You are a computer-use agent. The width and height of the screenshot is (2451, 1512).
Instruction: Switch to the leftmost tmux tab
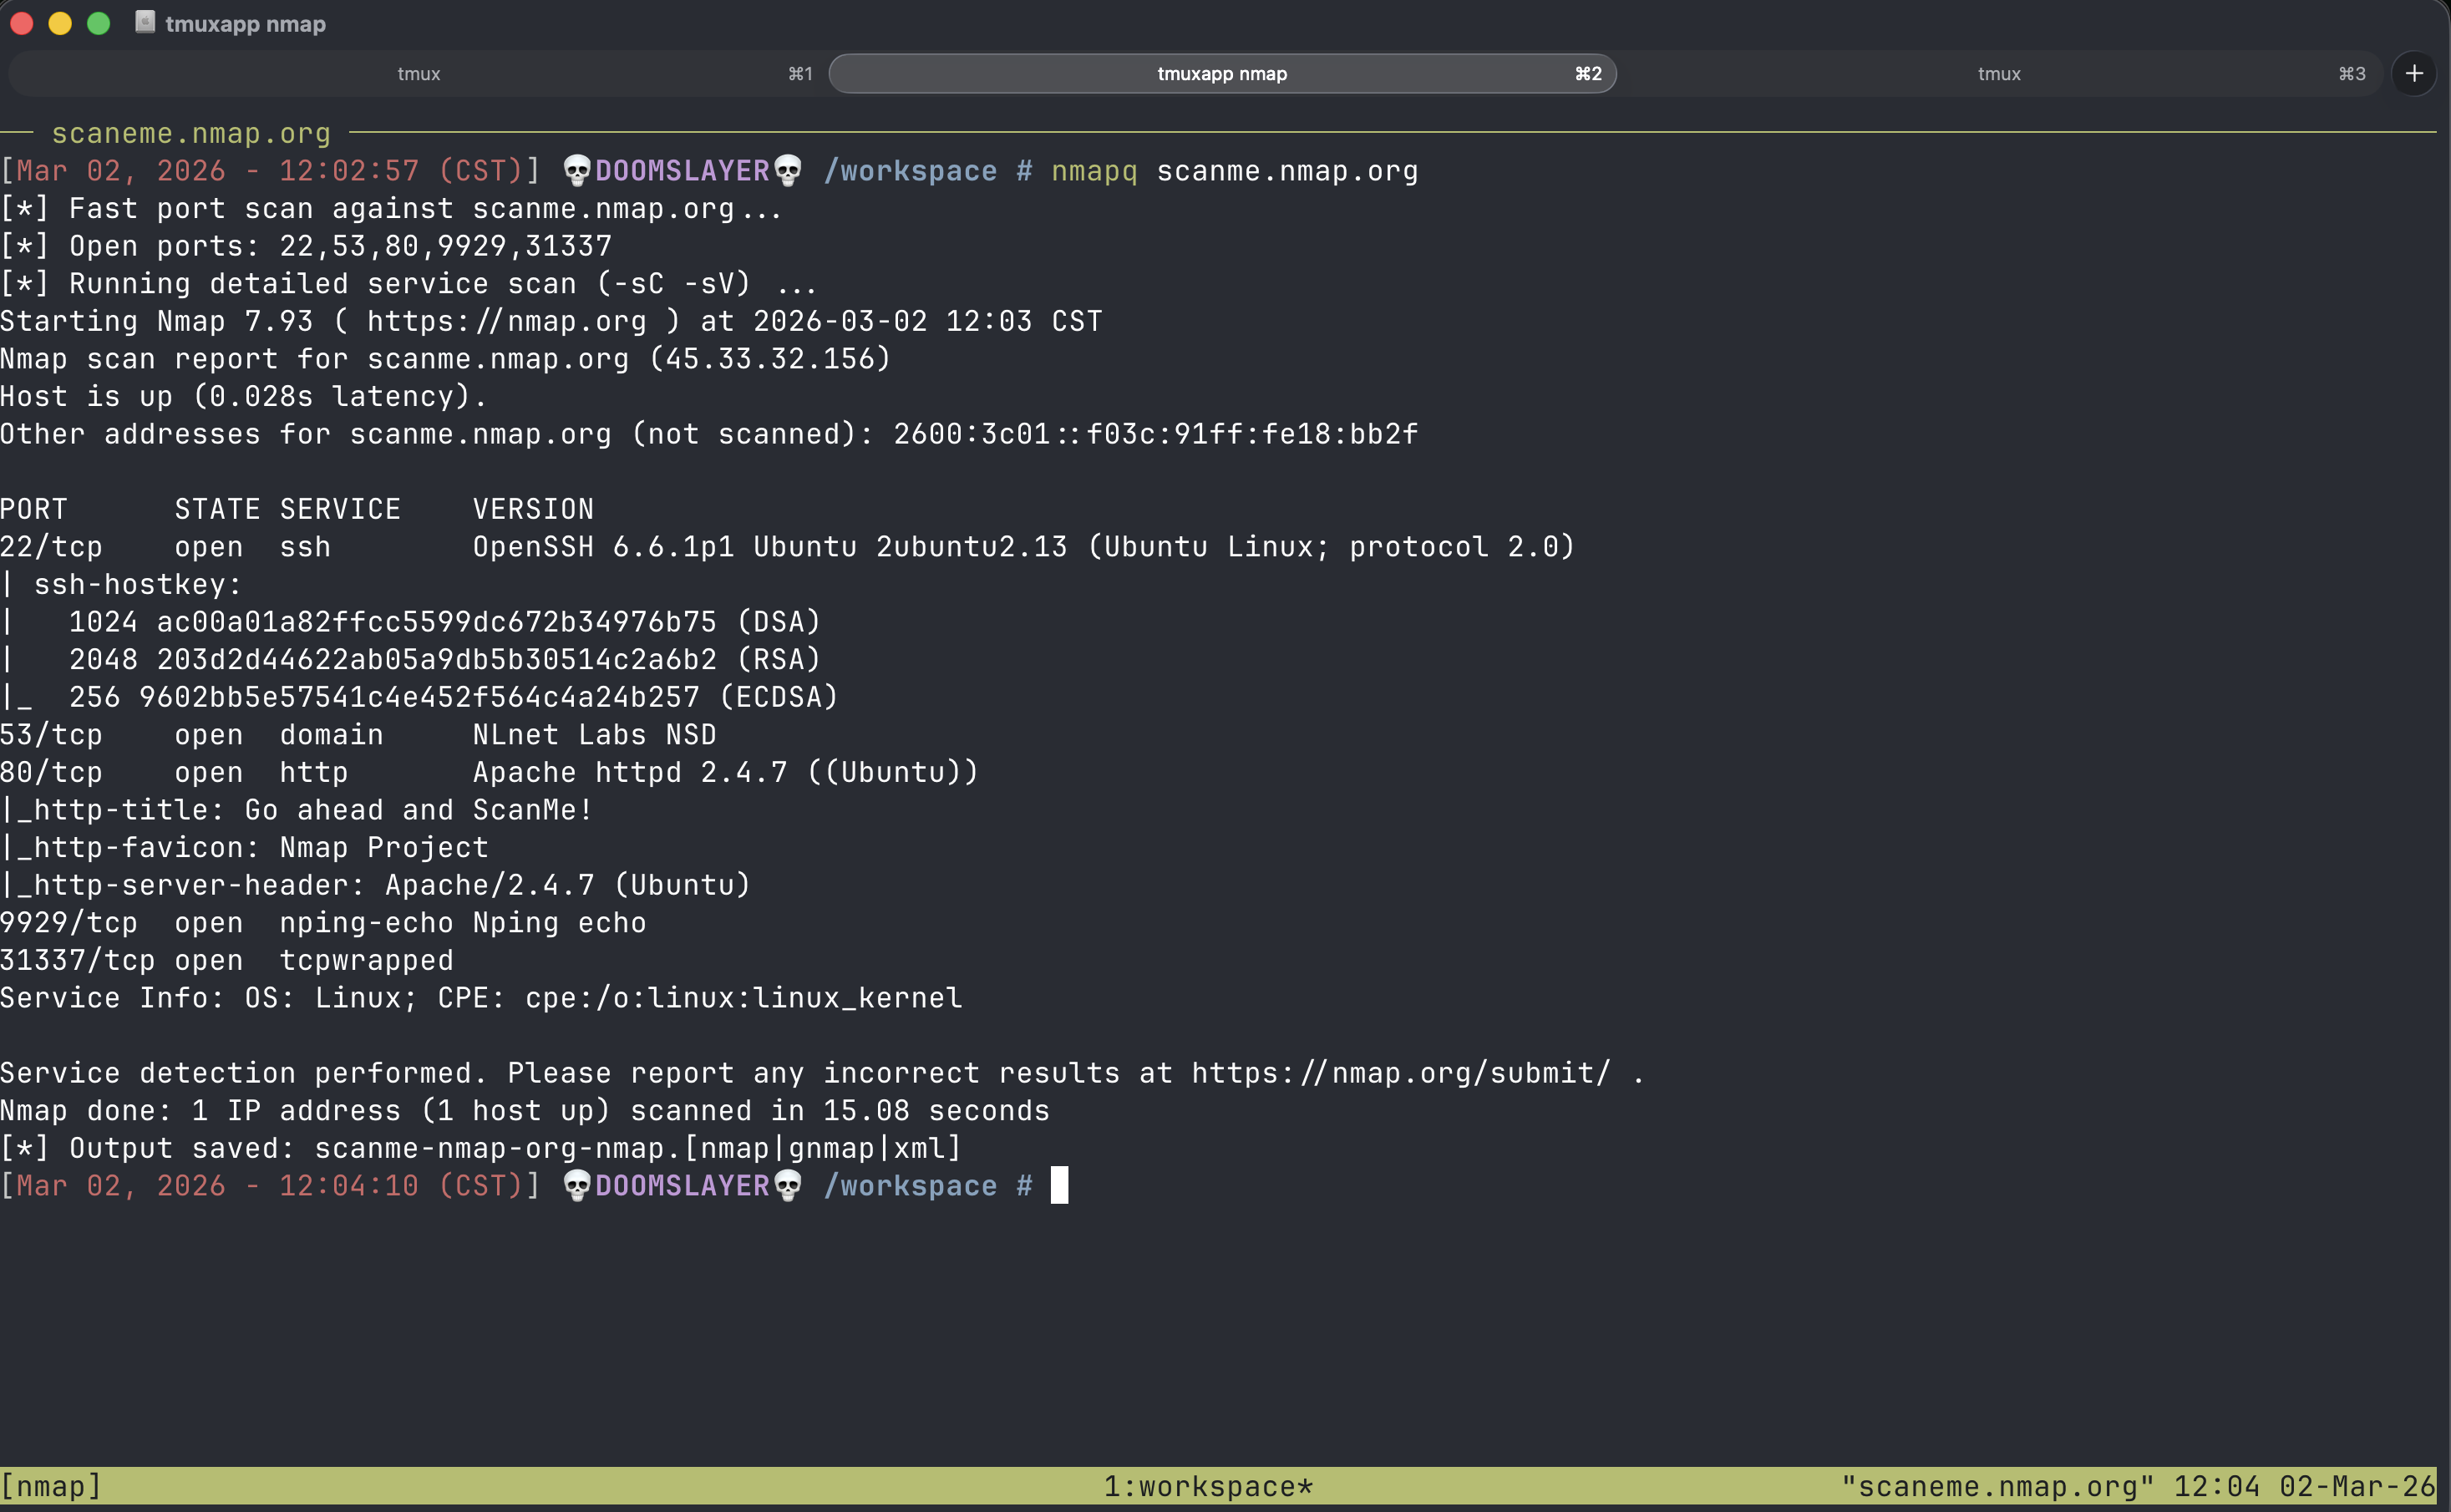point(419,73)
